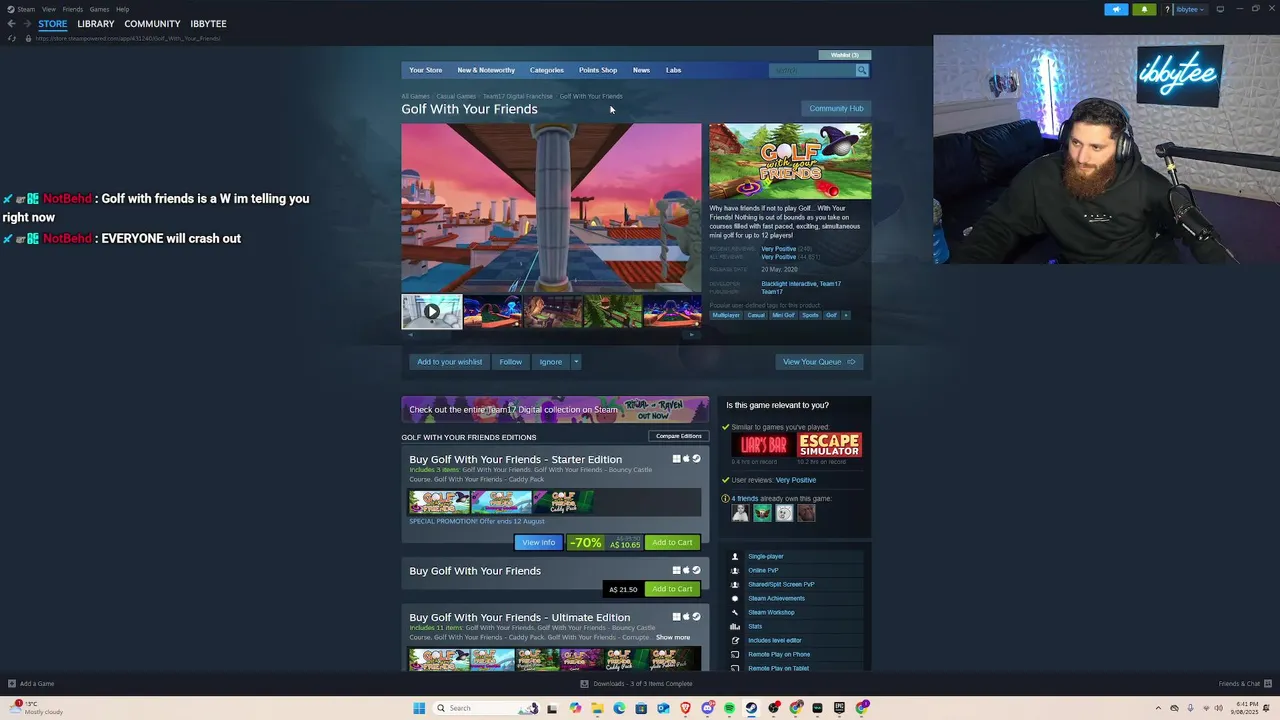Open the Games menu
The image size is (1280, 720).
pos(99,9)
